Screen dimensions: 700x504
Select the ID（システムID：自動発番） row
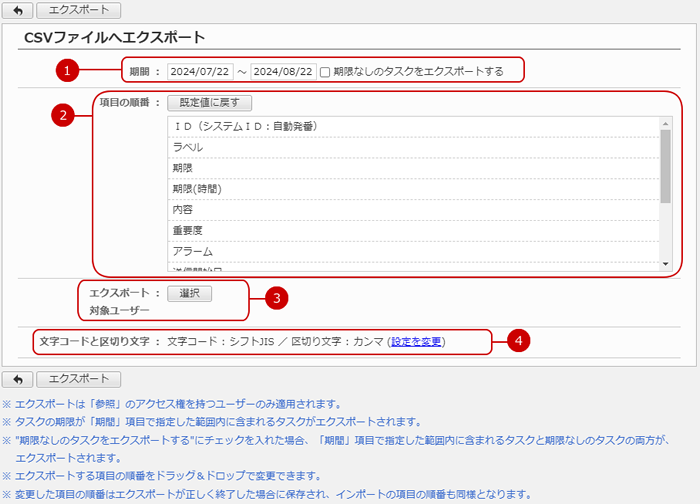pos(413,127)
